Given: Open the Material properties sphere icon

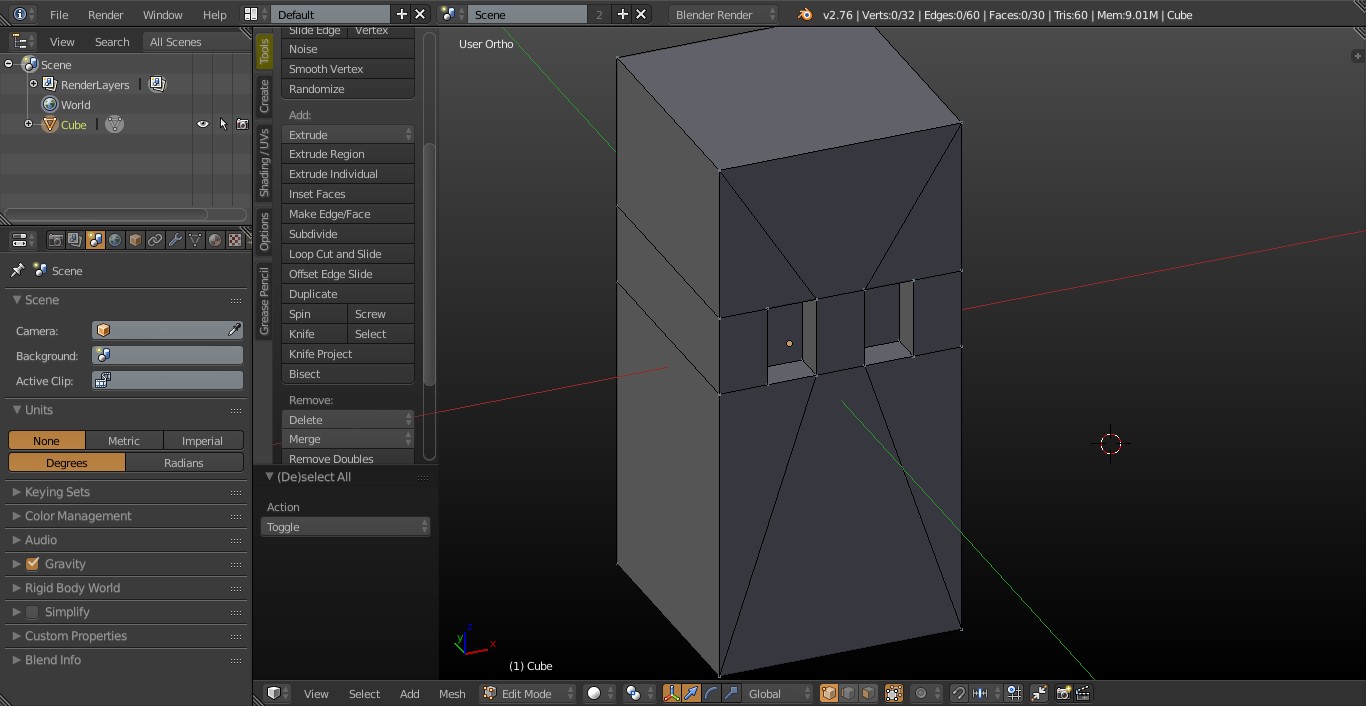Looking at the screenshot, I should click(215, 241).
